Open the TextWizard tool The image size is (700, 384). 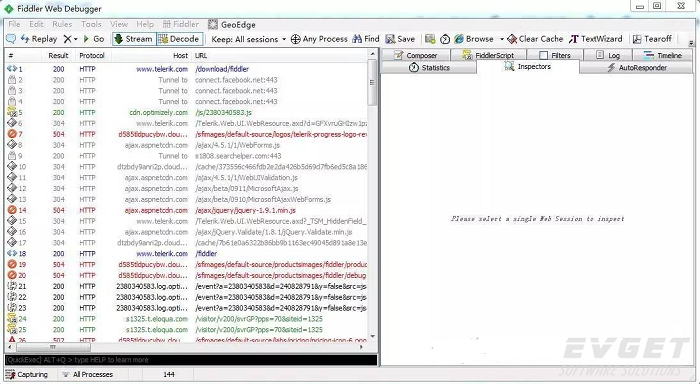point(596,39)
